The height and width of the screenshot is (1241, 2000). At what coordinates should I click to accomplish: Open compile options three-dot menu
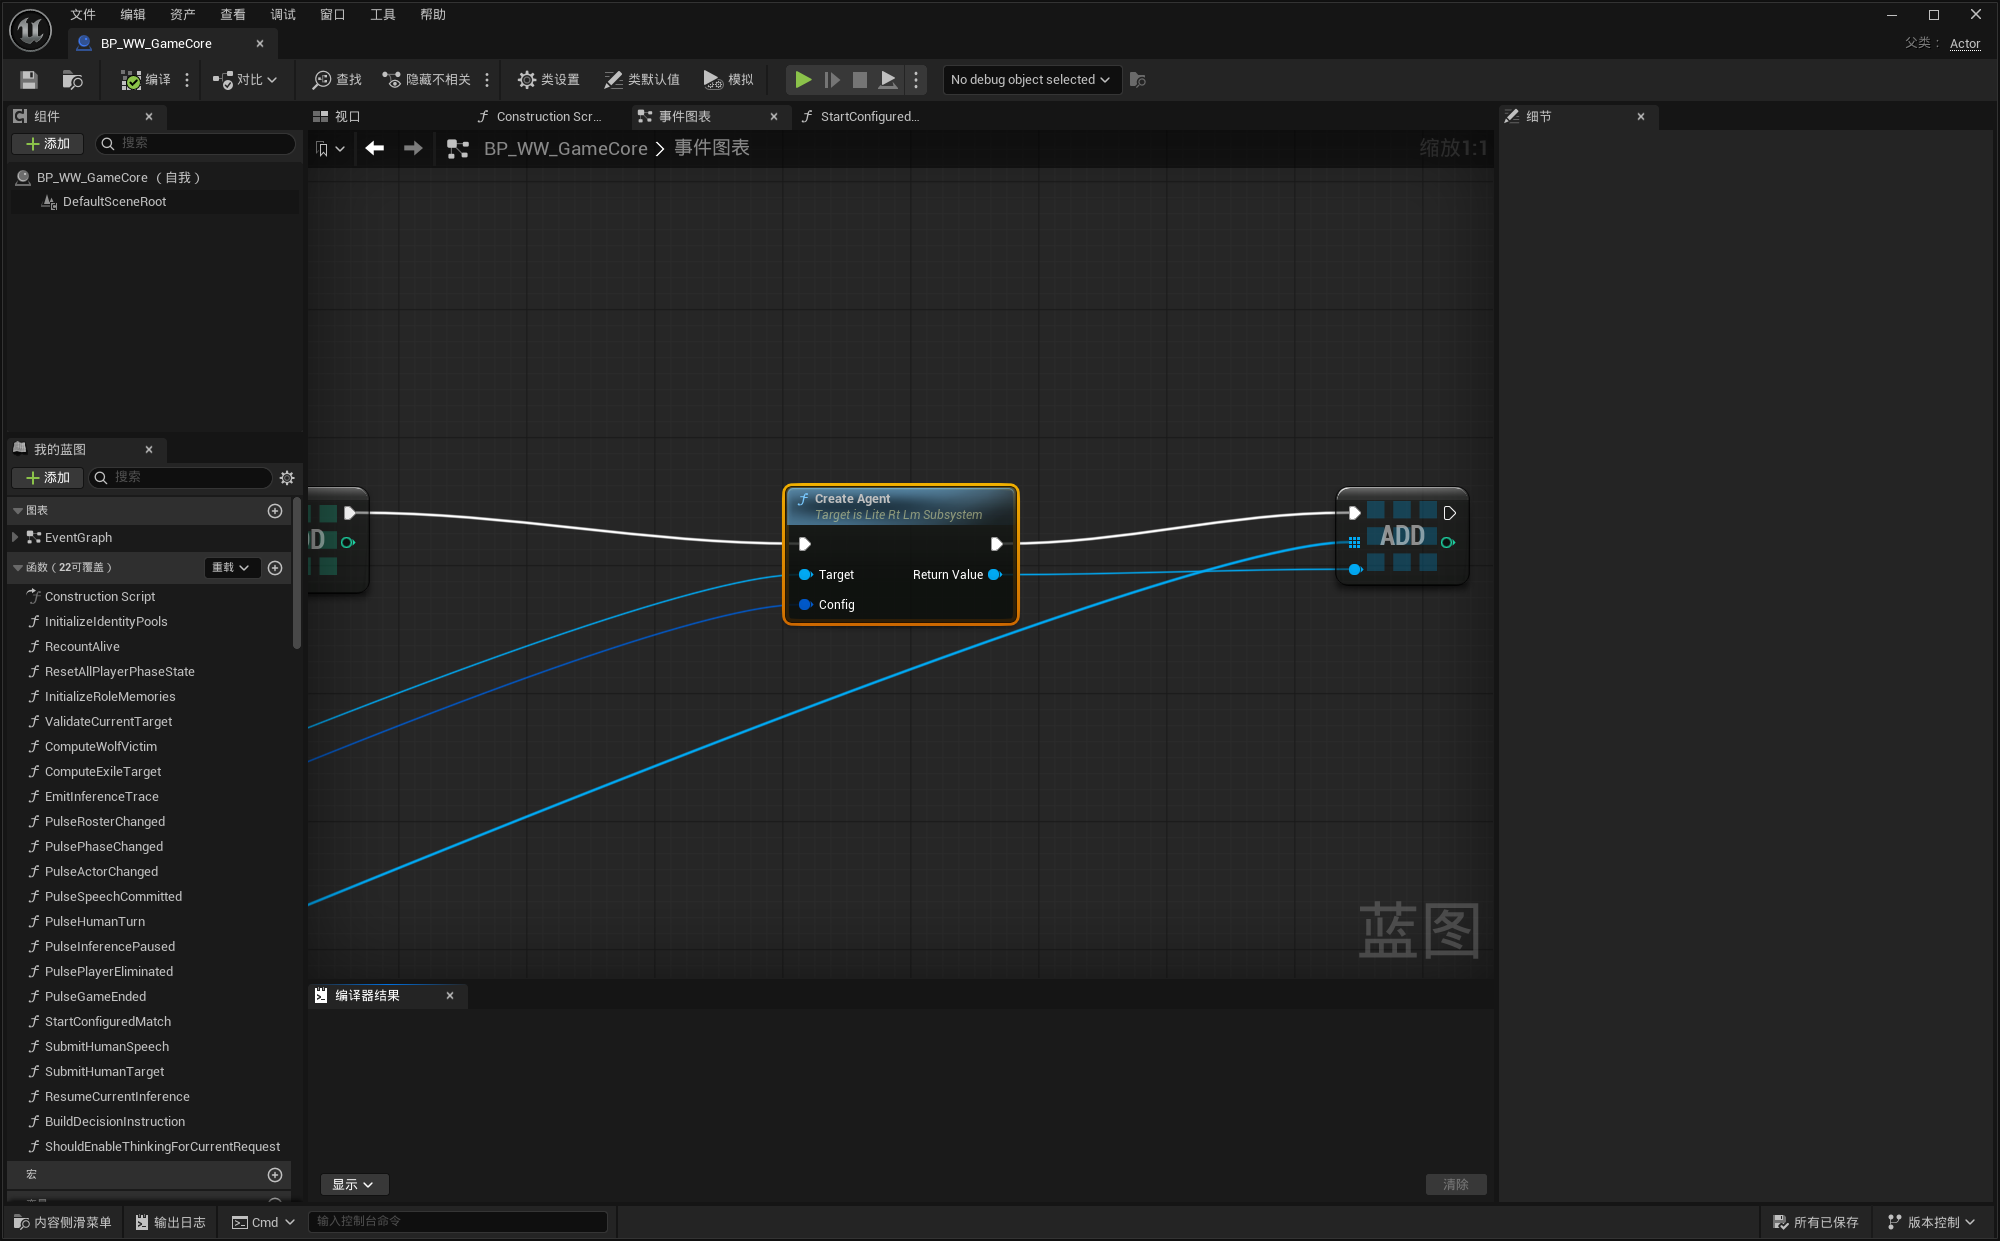point(187,80)
